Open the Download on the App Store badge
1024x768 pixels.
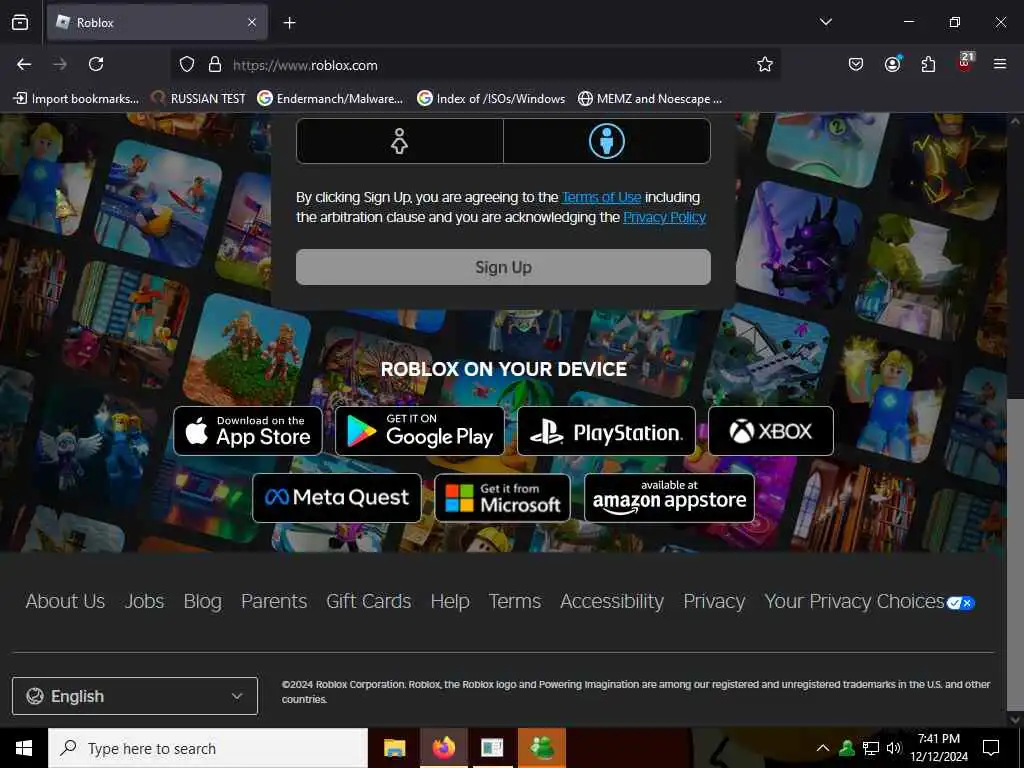click(248, 431)
